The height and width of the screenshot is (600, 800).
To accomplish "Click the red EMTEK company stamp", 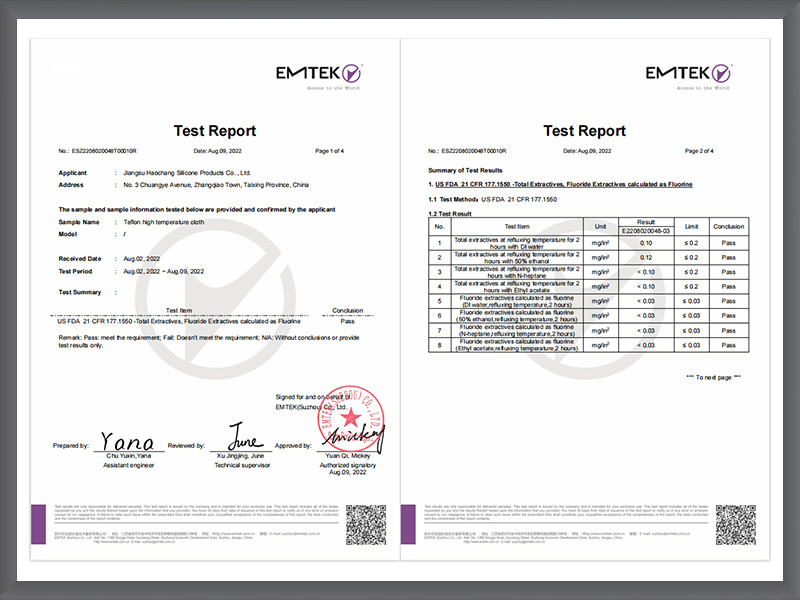I will tap(351, 419).
